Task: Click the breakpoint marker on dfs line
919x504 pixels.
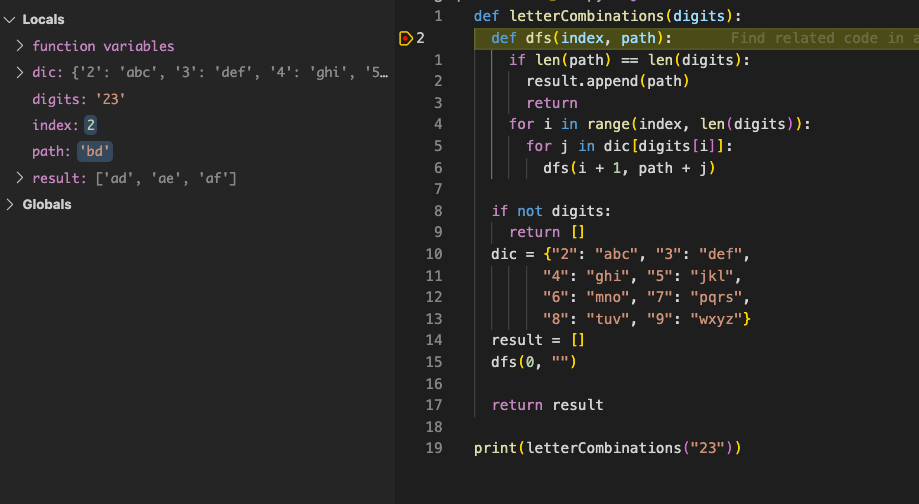Action: [406, 38]
